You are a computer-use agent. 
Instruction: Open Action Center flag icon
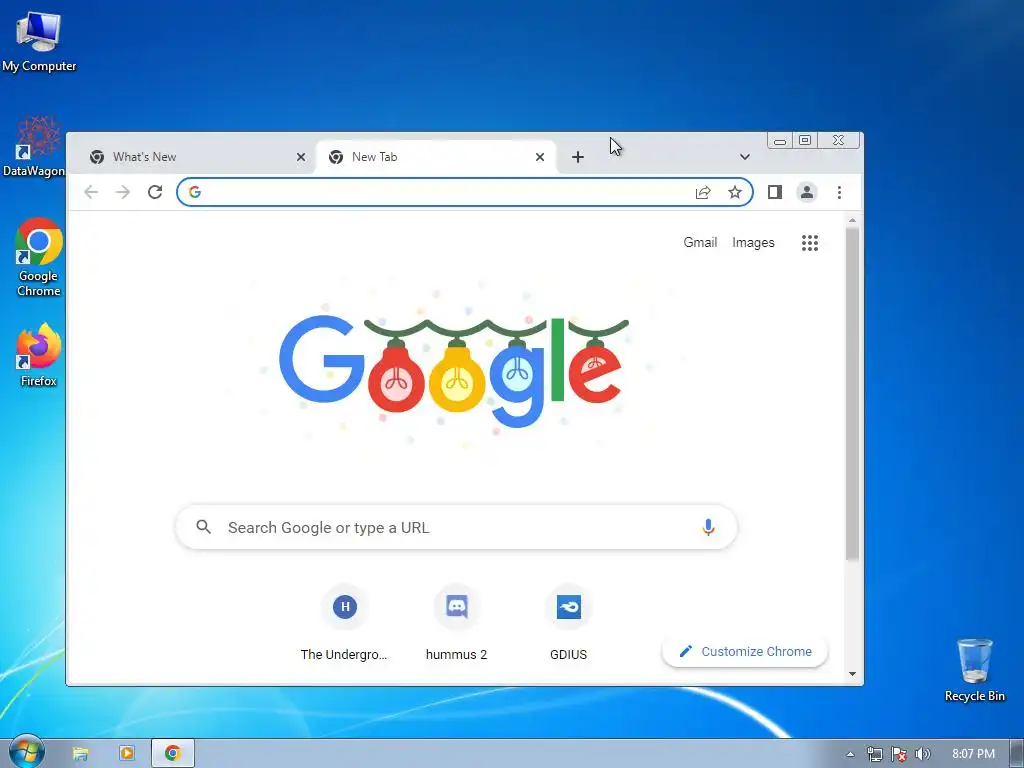pyautogui.click(x=899, y=754)
